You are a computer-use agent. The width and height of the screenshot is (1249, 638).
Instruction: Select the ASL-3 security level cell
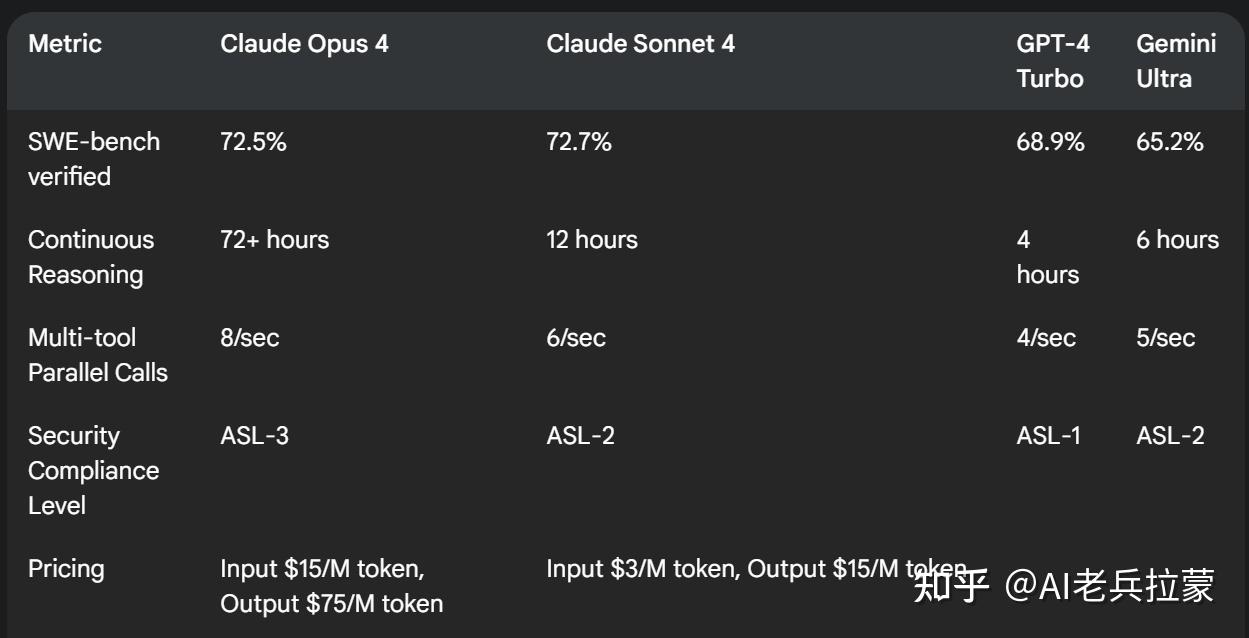(254, 436)
